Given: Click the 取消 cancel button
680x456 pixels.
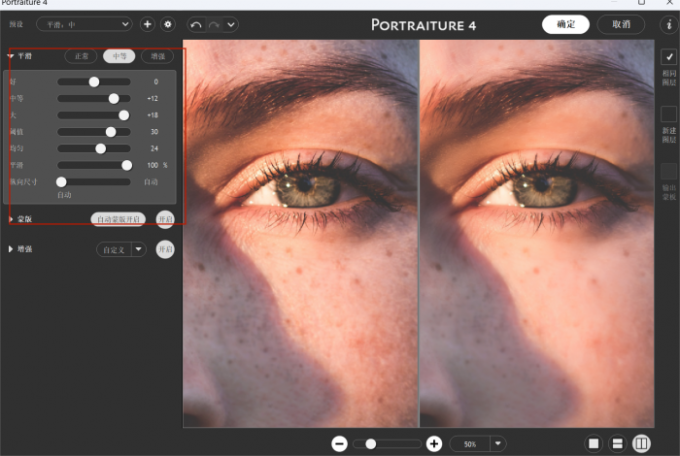Looking at the screenshot, I should point(621,24).
